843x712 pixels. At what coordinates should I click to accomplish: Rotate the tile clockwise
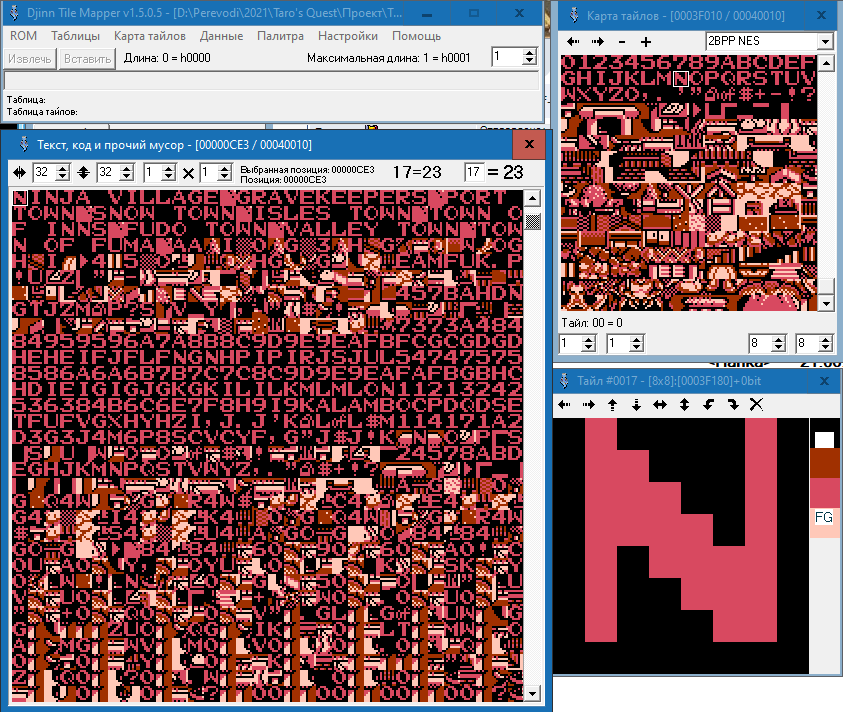coord(732,404)
